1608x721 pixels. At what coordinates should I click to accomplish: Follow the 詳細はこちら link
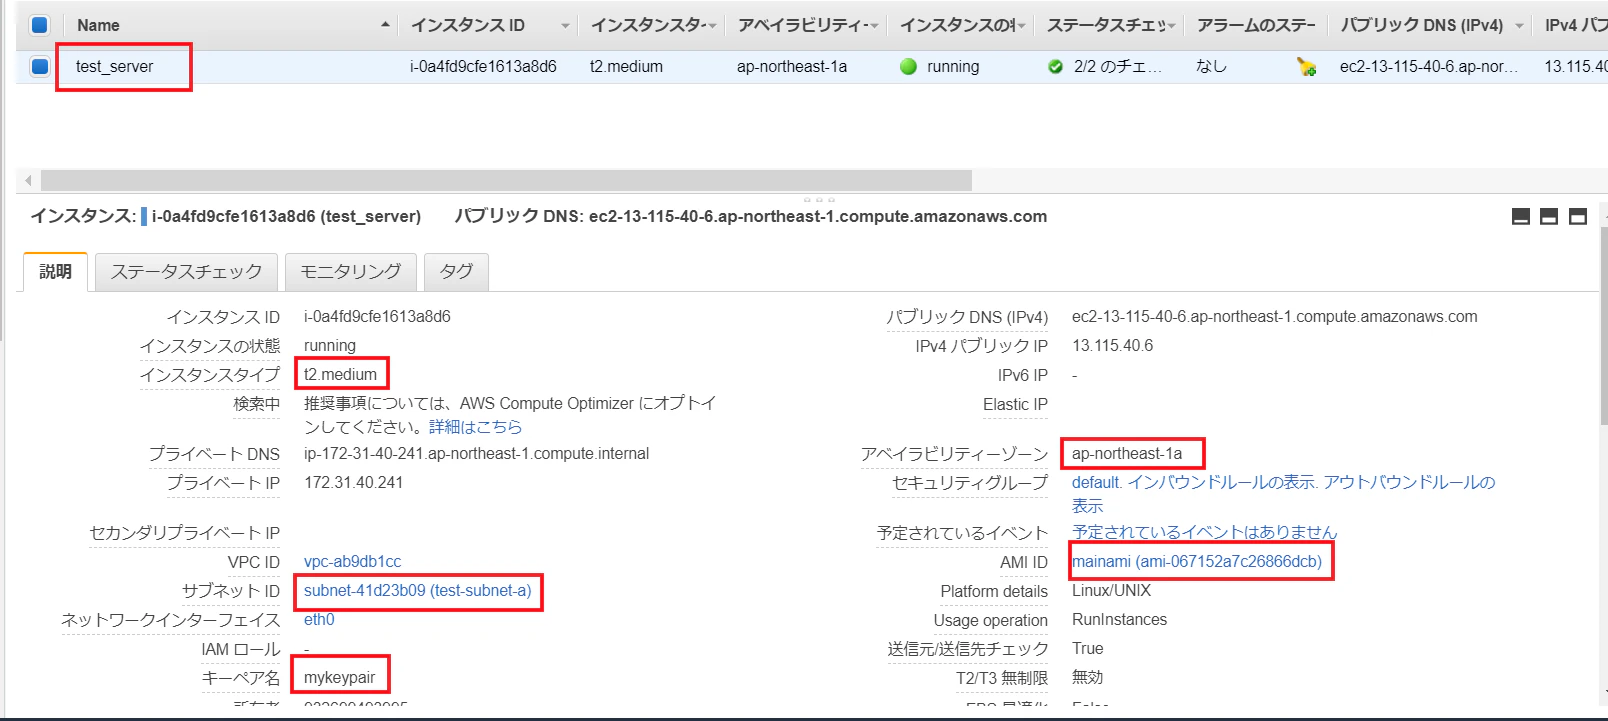[475, 427]
